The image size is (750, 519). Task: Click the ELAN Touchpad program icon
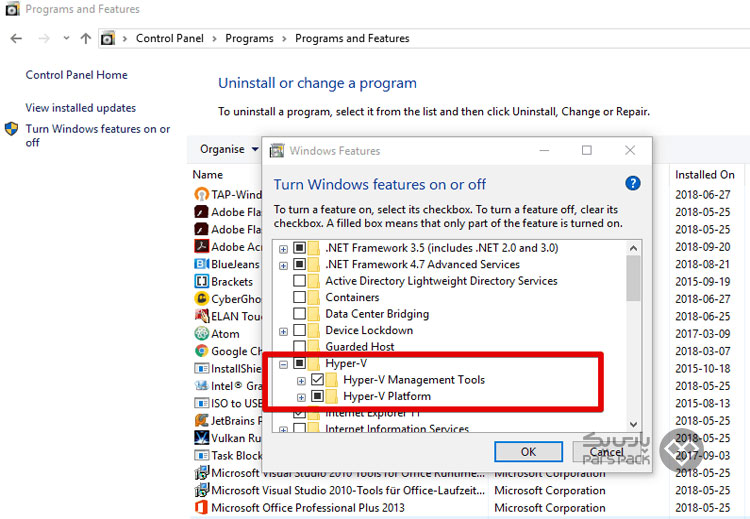[x=201, y=316]
